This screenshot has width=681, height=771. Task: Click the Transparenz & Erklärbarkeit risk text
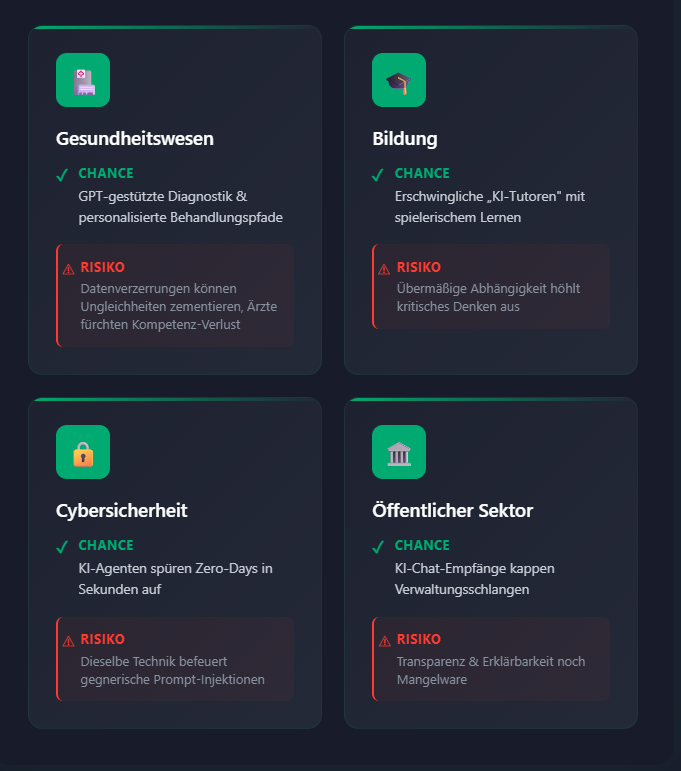click(x=491, y=670)
